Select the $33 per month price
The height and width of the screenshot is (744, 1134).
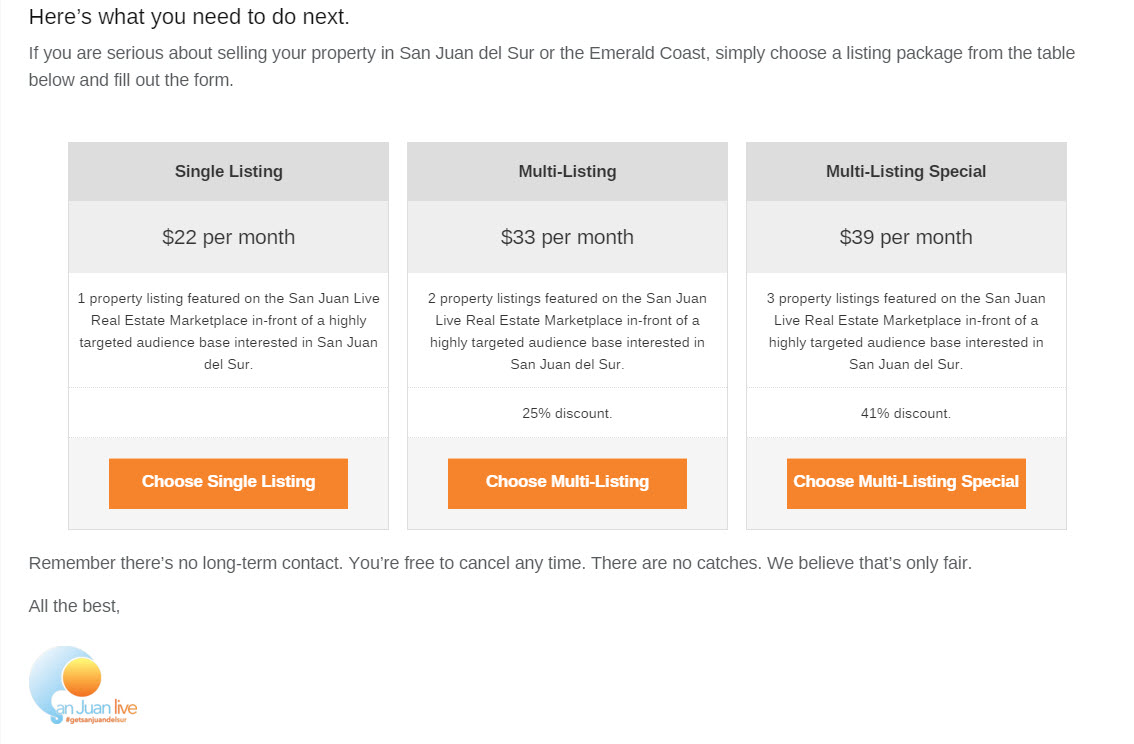567,237
